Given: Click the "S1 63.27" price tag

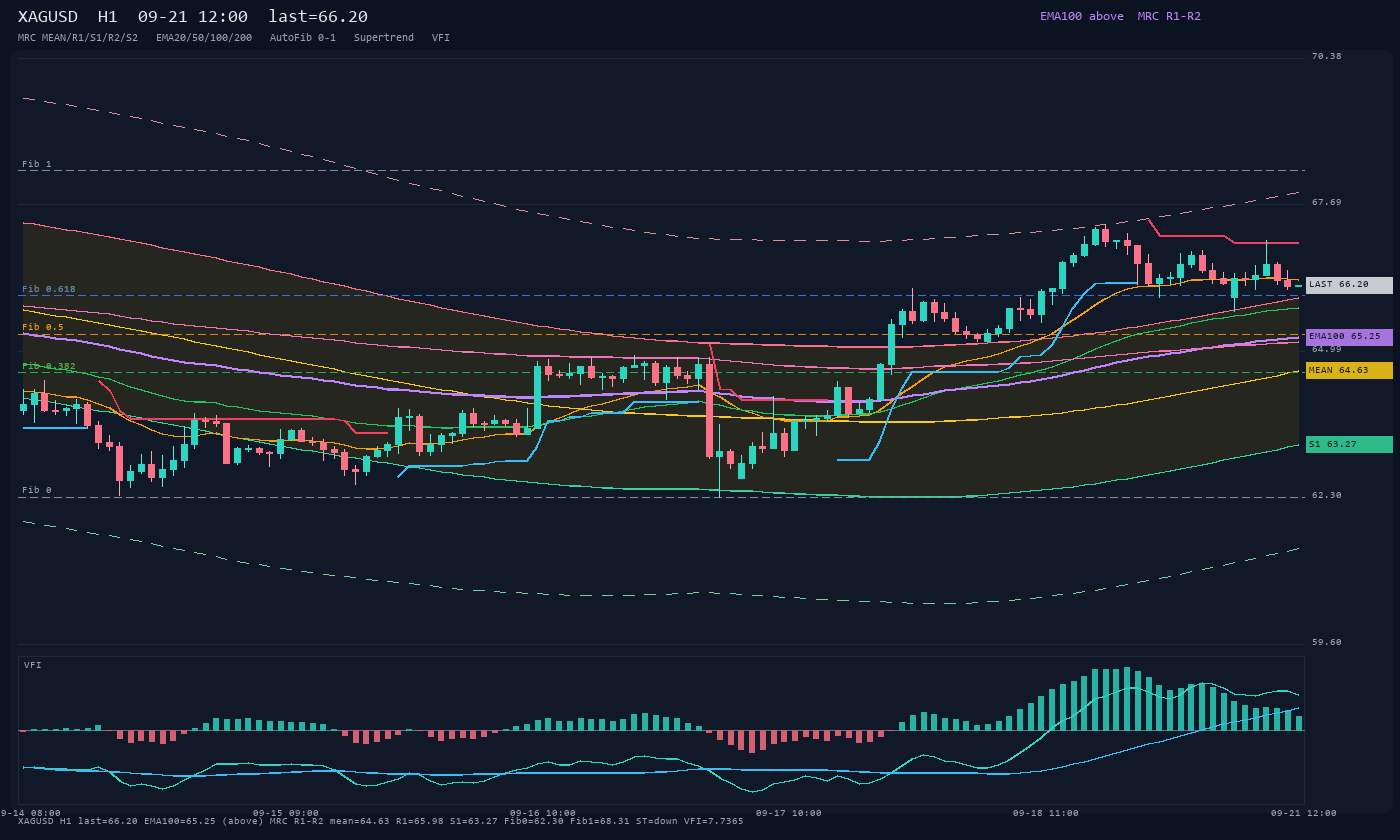Looking at the screenshot, I should [x=1349, y=444].
